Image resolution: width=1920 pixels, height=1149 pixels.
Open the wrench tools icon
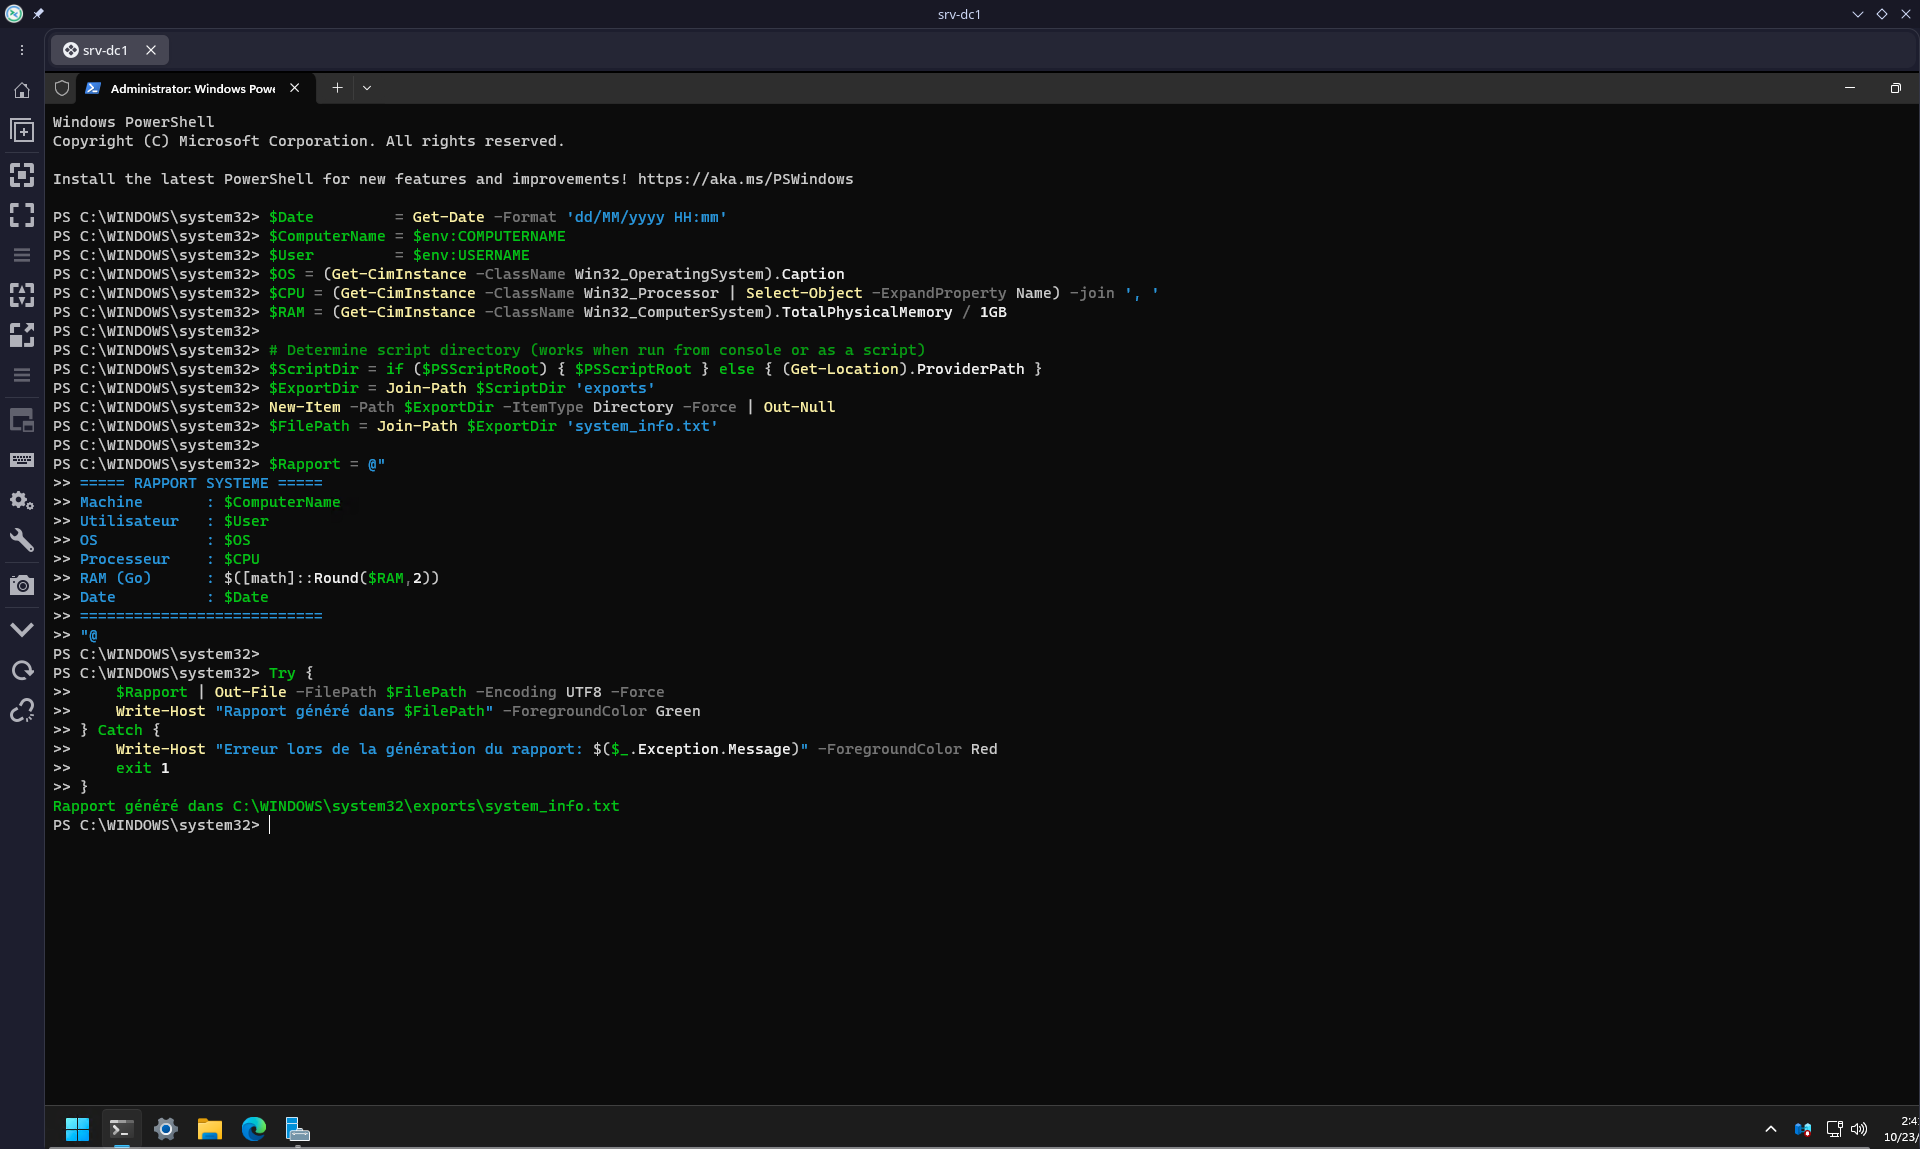click(22, 541)
